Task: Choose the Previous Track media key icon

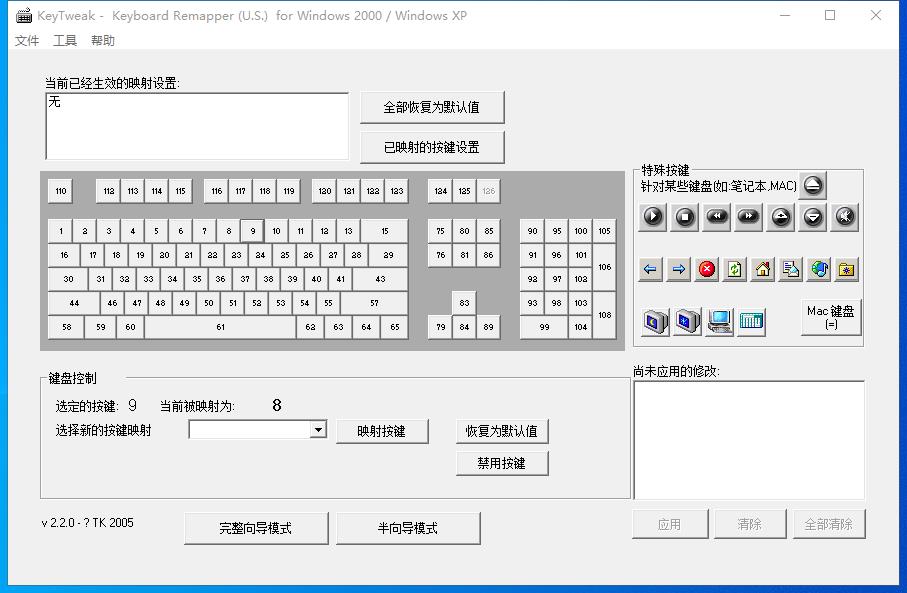Action: coord(717,217)
